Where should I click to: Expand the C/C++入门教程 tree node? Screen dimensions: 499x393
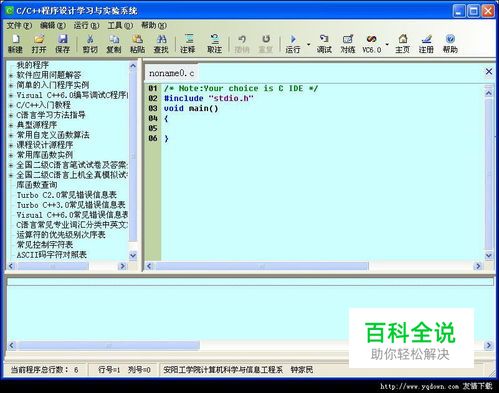coord(11,106)
